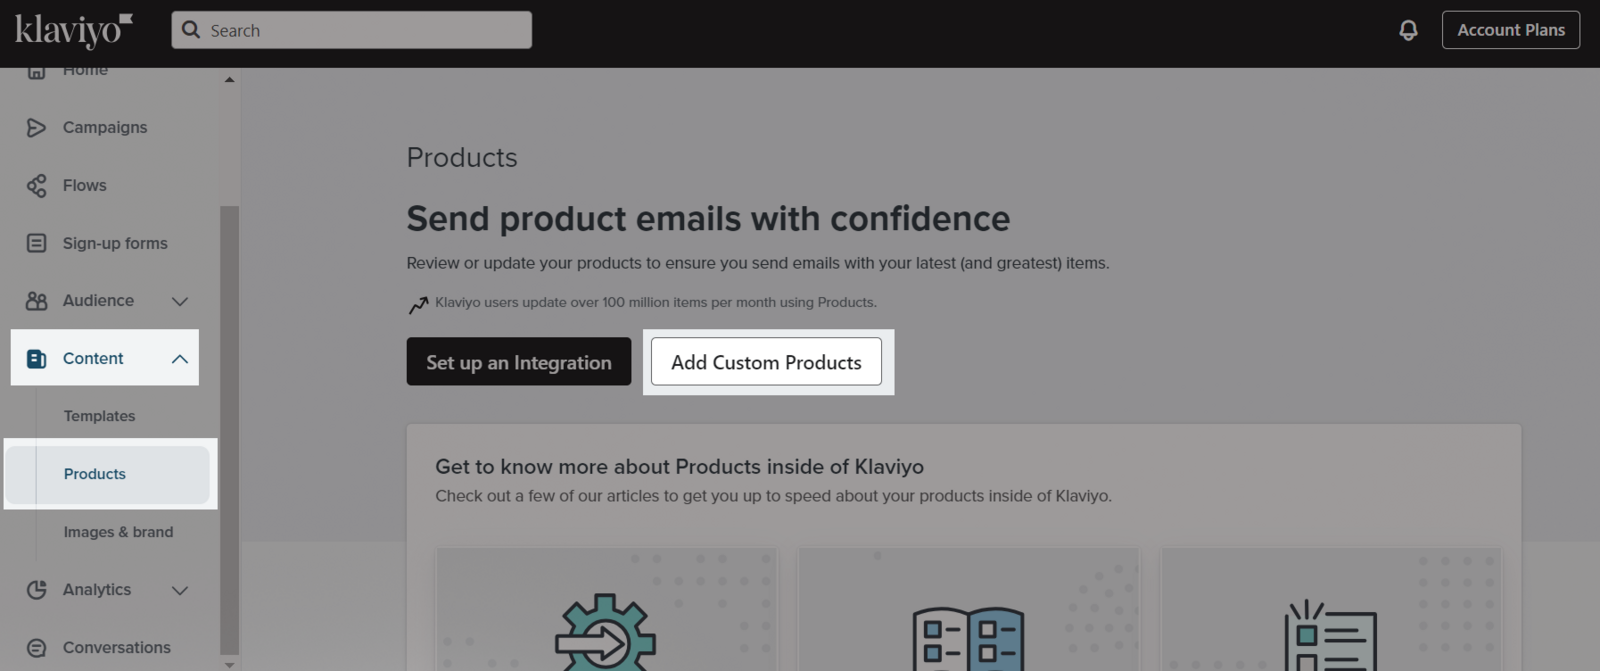Collapse the Content menu chevron
Image resolution: width=1600 pixels, height=671 pixels.
[180, 359]
